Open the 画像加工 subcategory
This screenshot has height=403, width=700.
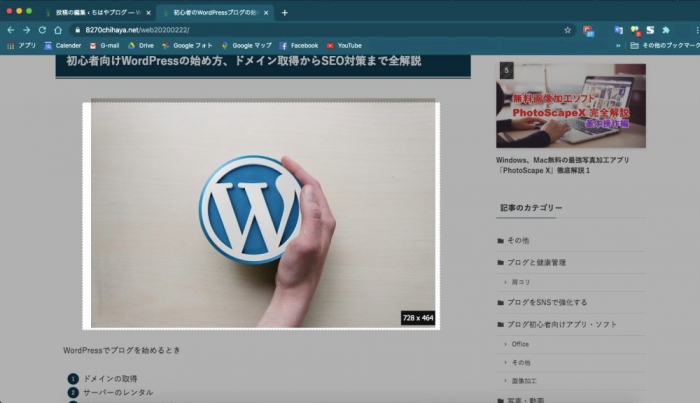(524, 381)
